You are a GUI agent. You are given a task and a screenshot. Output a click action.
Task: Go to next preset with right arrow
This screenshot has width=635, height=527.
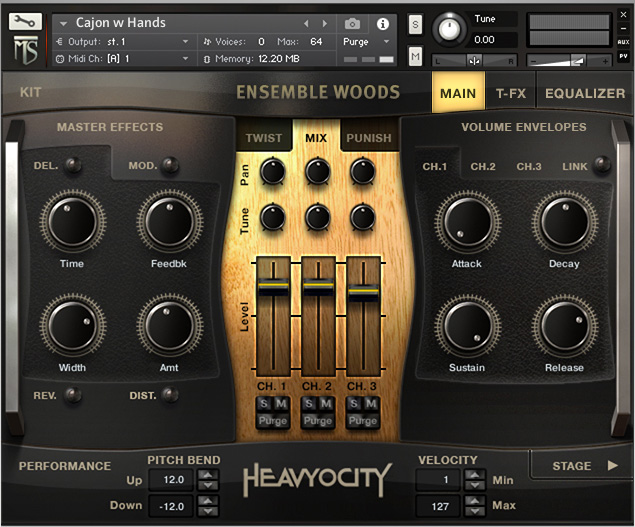pyautogui.click(x=324, y=24)
